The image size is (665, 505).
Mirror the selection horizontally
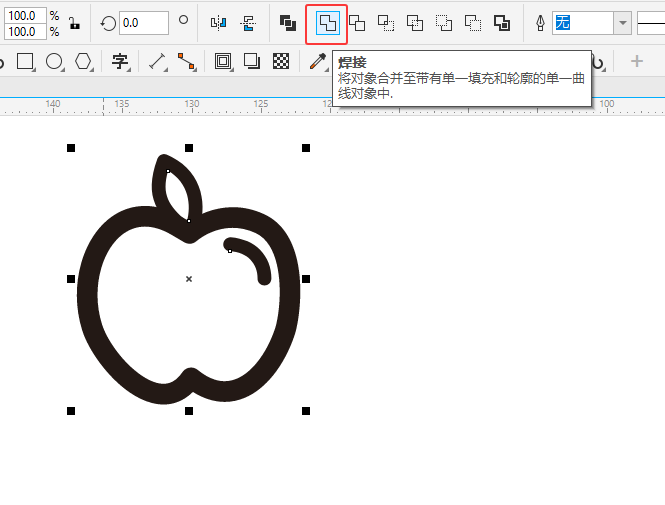(218, 23)
